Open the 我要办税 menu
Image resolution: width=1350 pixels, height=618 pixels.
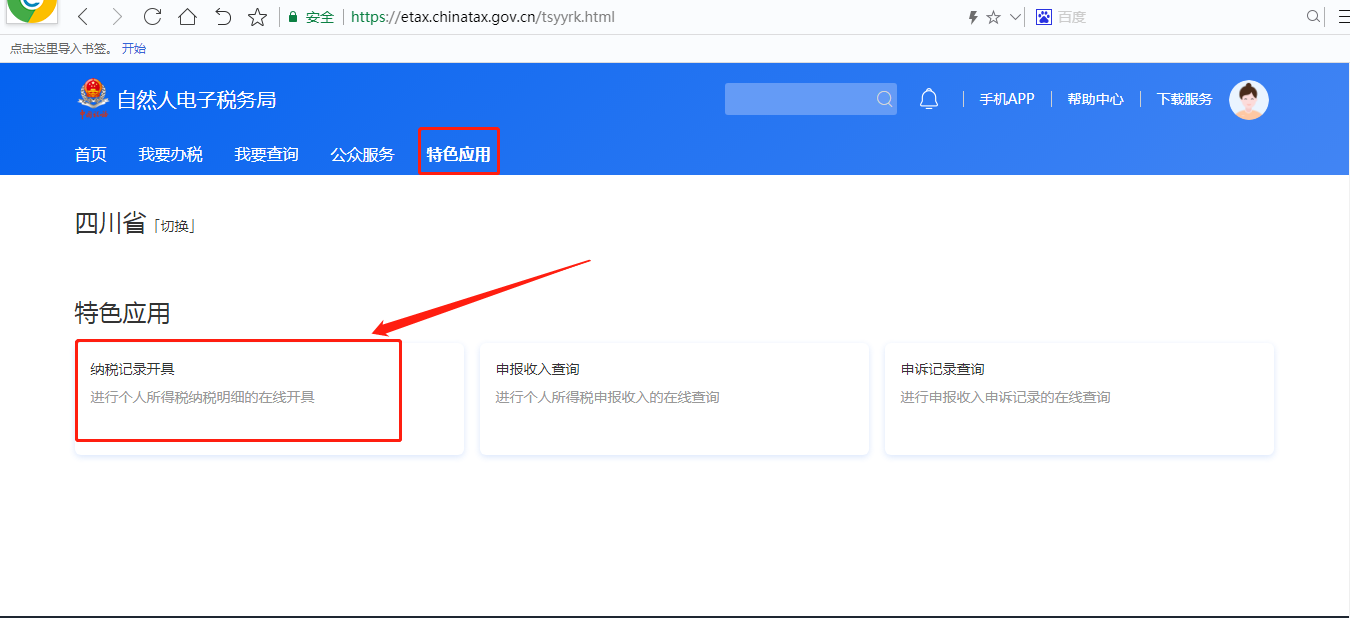click(170, 154)
